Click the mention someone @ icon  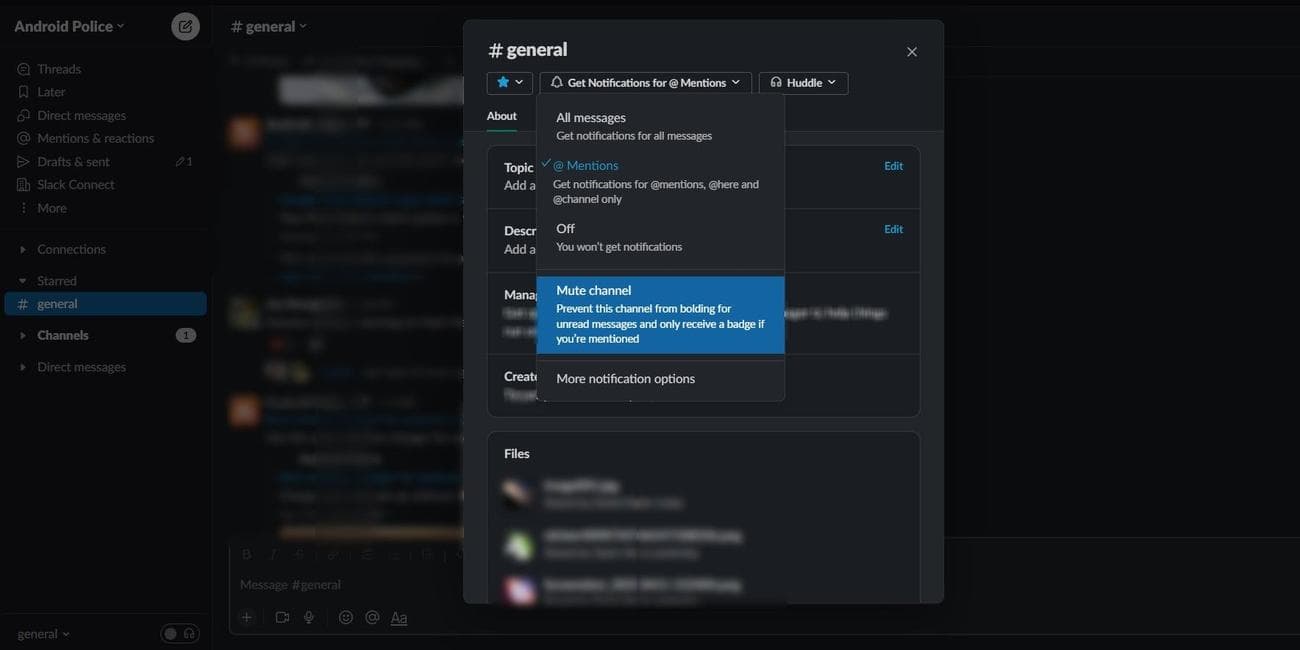tap(371, 617)
